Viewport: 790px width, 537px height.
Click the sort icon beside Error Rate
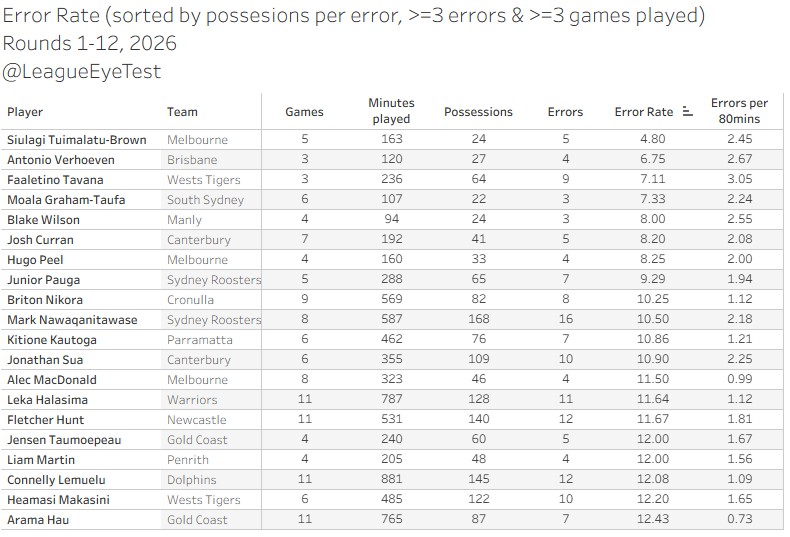[x=688, y=111]
